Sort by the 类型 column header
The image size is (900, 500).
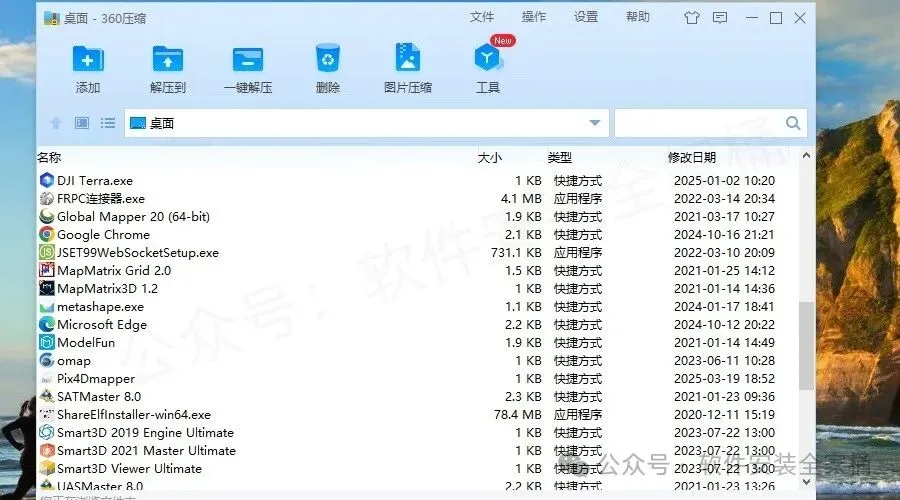[x=559, y=157]
